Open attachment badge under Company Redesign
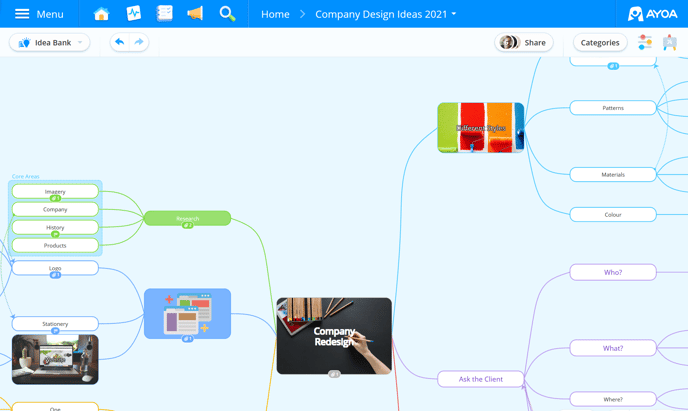This screenshot has height=411, width=688. 334,374
